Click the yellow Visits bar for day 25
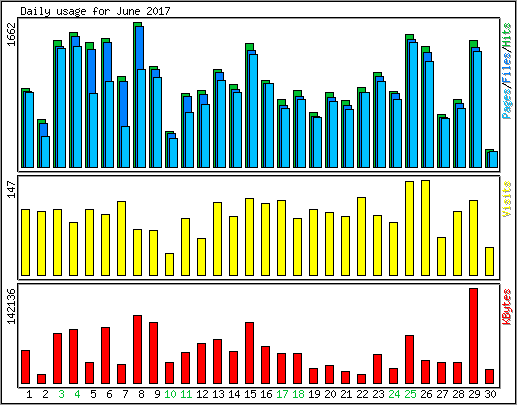This screenshot has height=405, width=517. coord(409,228)
